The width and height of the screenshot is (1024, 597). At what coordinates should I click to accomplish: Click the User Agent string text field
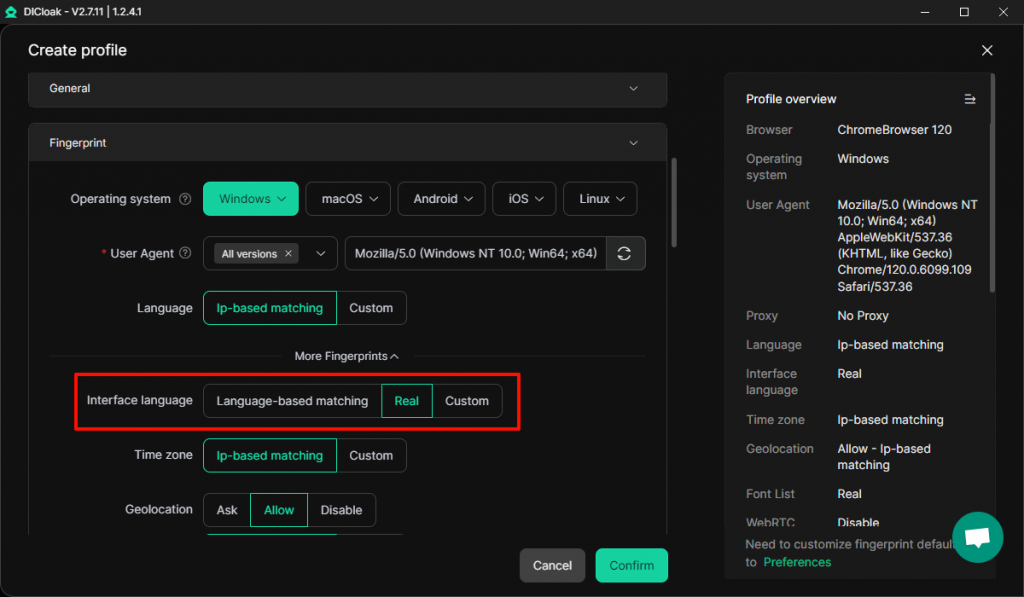476,254
